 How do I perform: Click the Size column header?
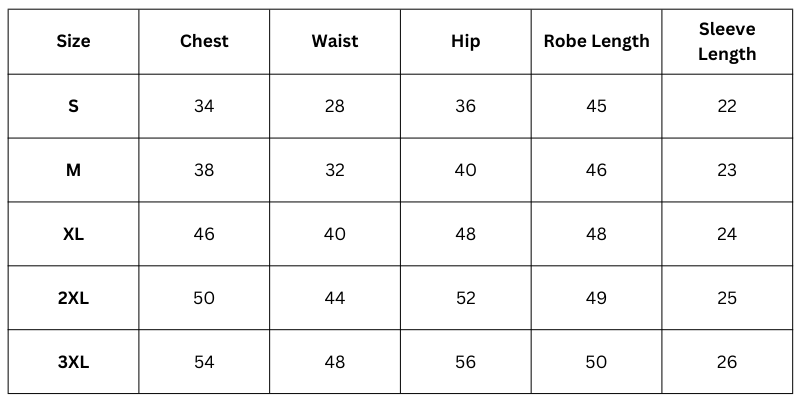[x=73, y=42]
